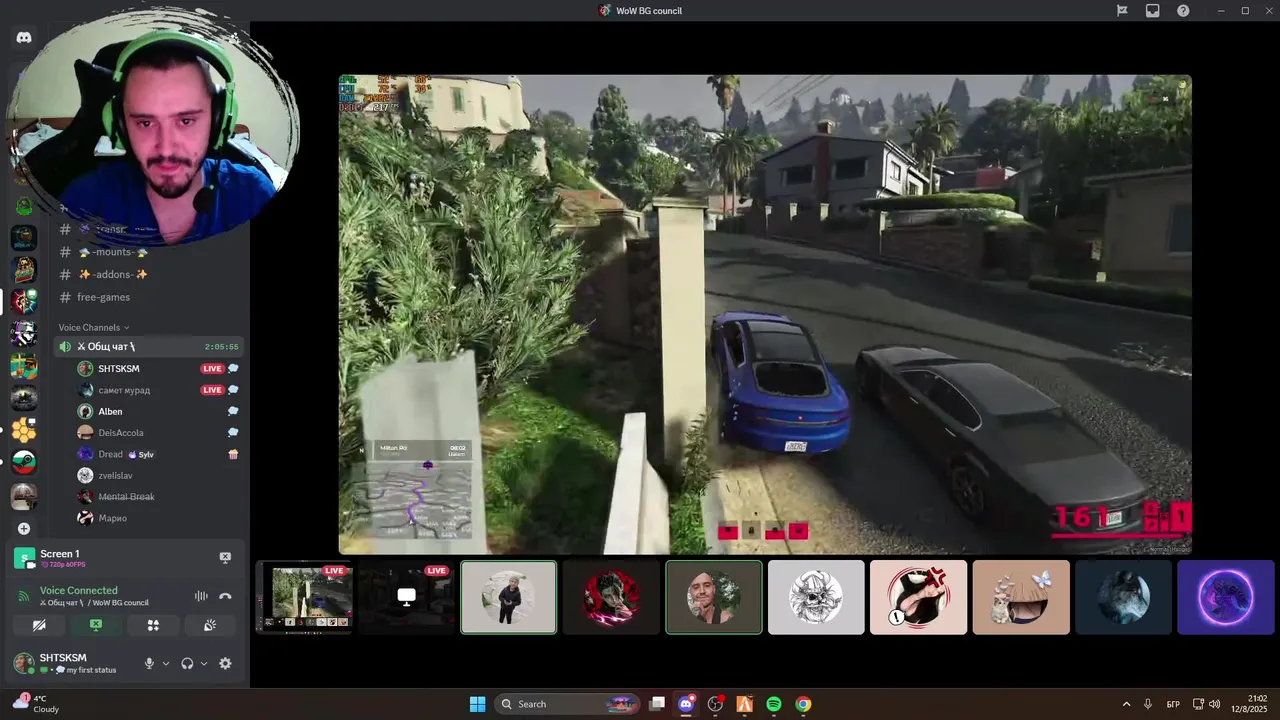This screenshot has width=1280, height=720.
Task: Open SHTSKSM user in voice list
Action: (x=118, y=369)
